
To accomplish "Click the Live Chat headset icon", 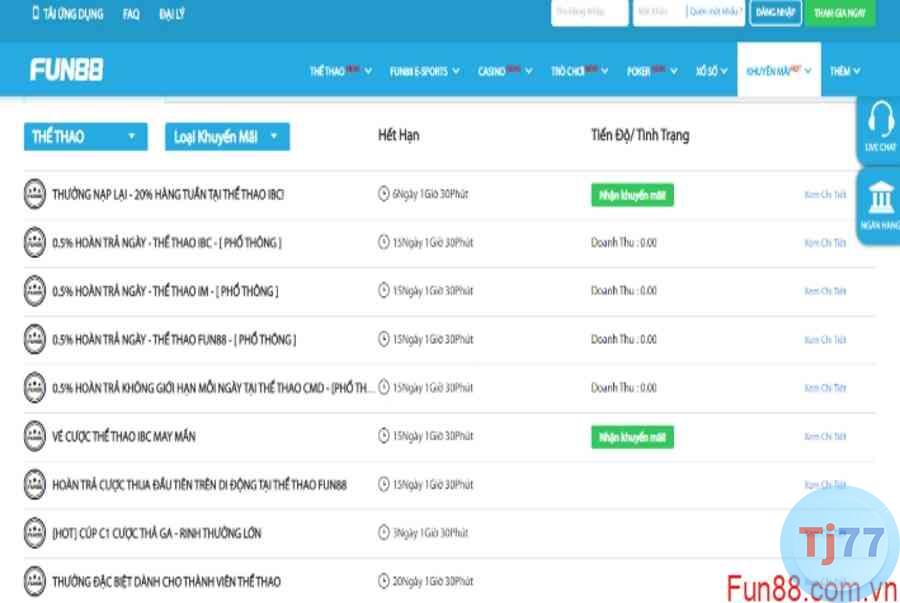I will pyautogui.click(x=881, y=121).
